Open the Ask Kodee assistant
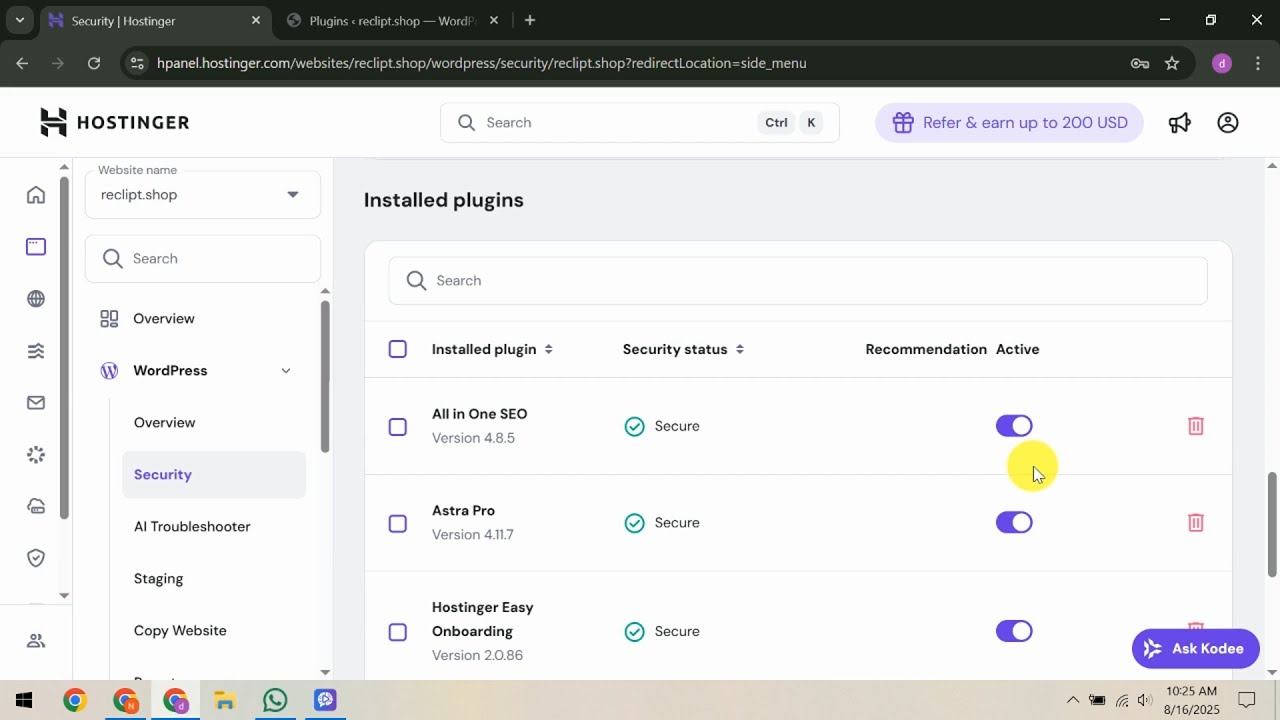 [x=1195, y=649]
